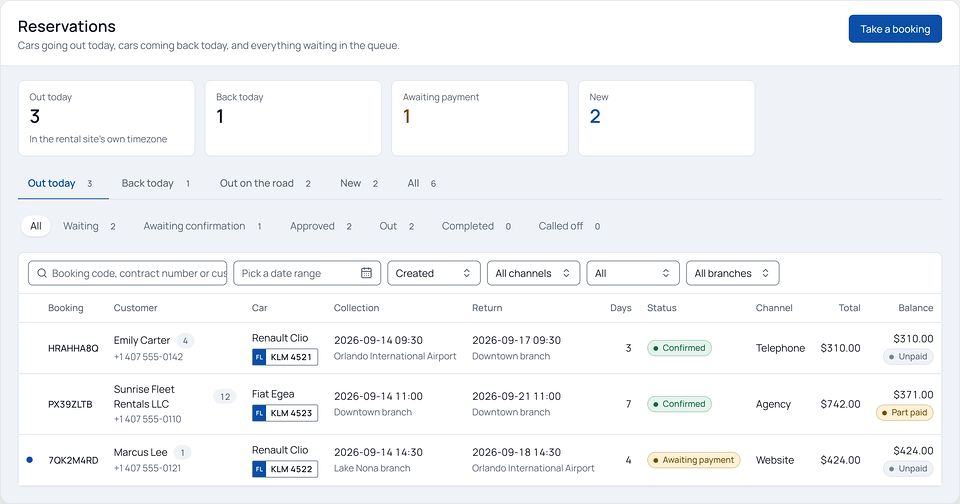Image resolution: width=960 pixels, height=504 pixels.
Task: Click the Customer column header
Action: (x=135, y=308)
